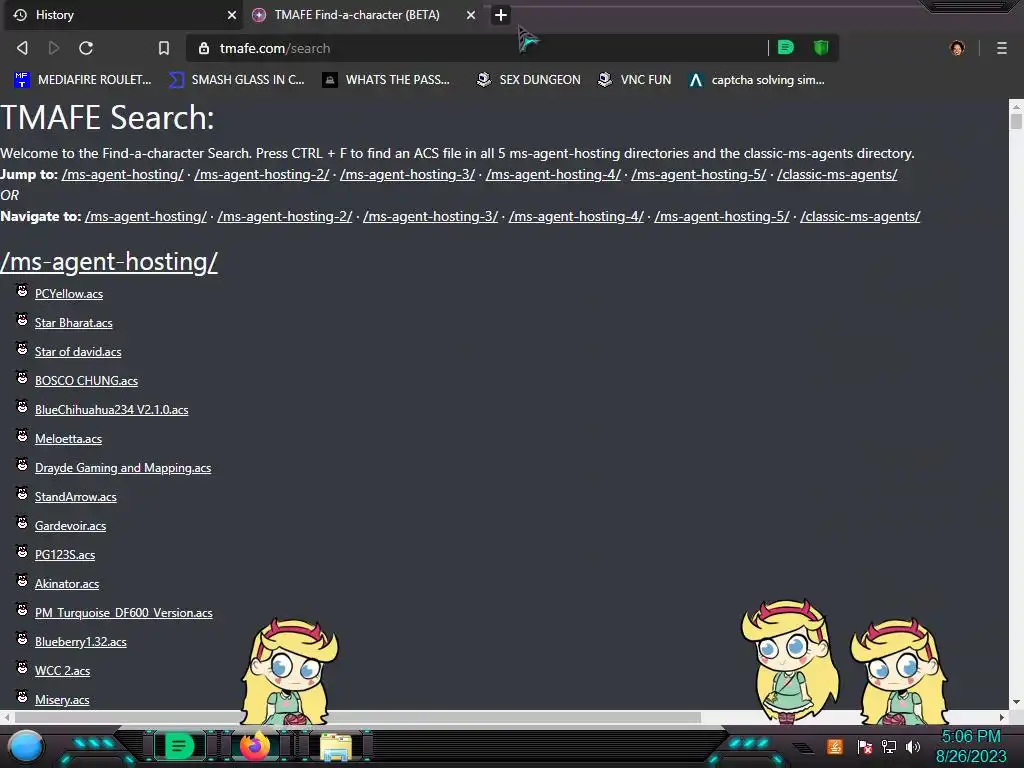Image resolution: width=1024 pixels, height=768 pixels.
Task: Open Star Bharat.acs file link
Action: tap(74, 323)
